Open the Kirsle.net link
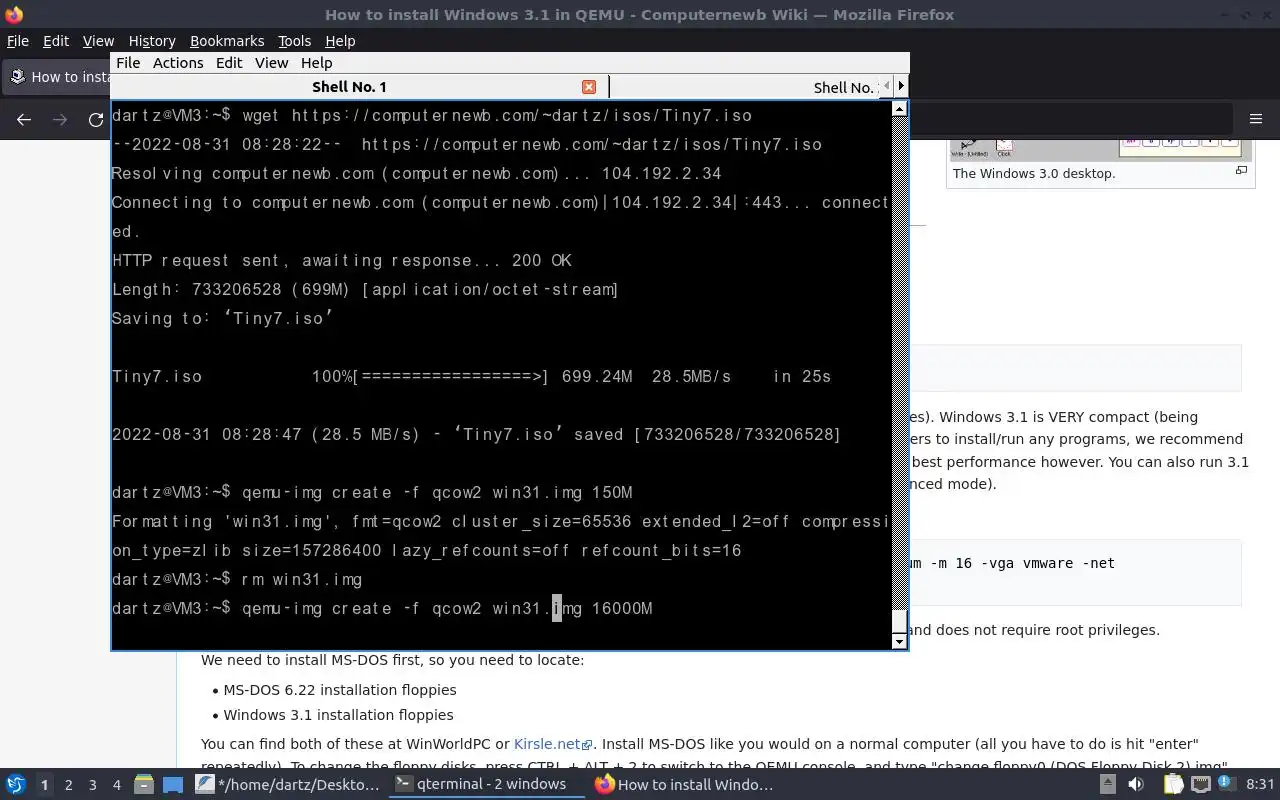Image resolution: width=1280 pixels, height=800 pixels. point(552,744)
